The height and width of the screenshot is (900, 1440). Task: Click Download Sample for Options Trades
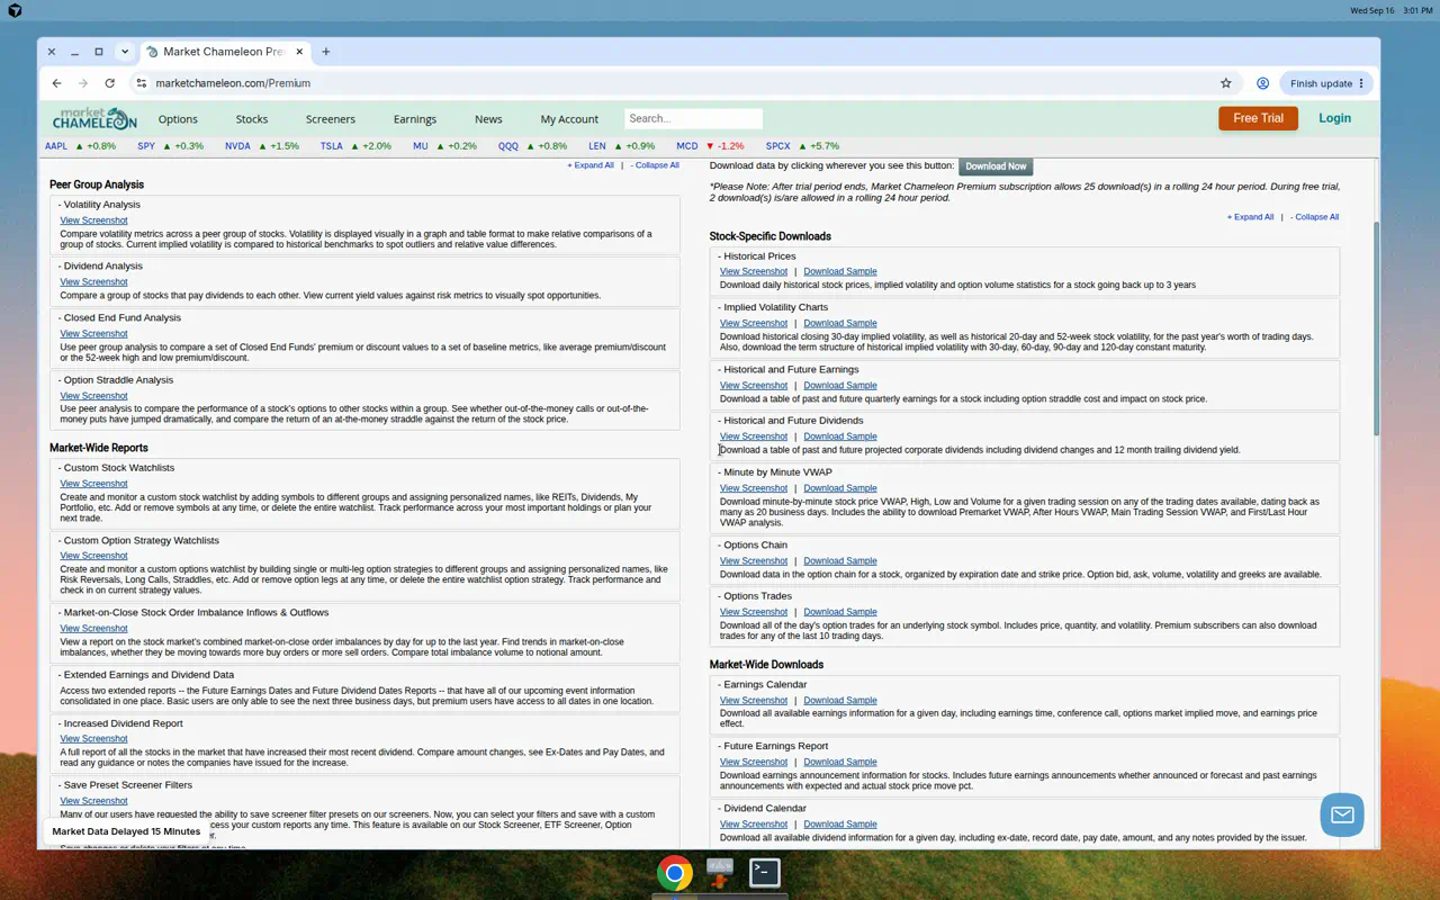pos(840,612)
